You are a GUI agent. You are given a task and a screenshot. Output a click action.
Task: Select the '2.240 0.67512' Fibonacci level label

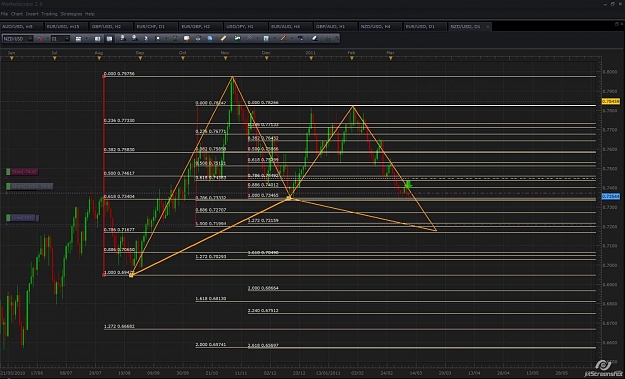(x=263, y=310)
